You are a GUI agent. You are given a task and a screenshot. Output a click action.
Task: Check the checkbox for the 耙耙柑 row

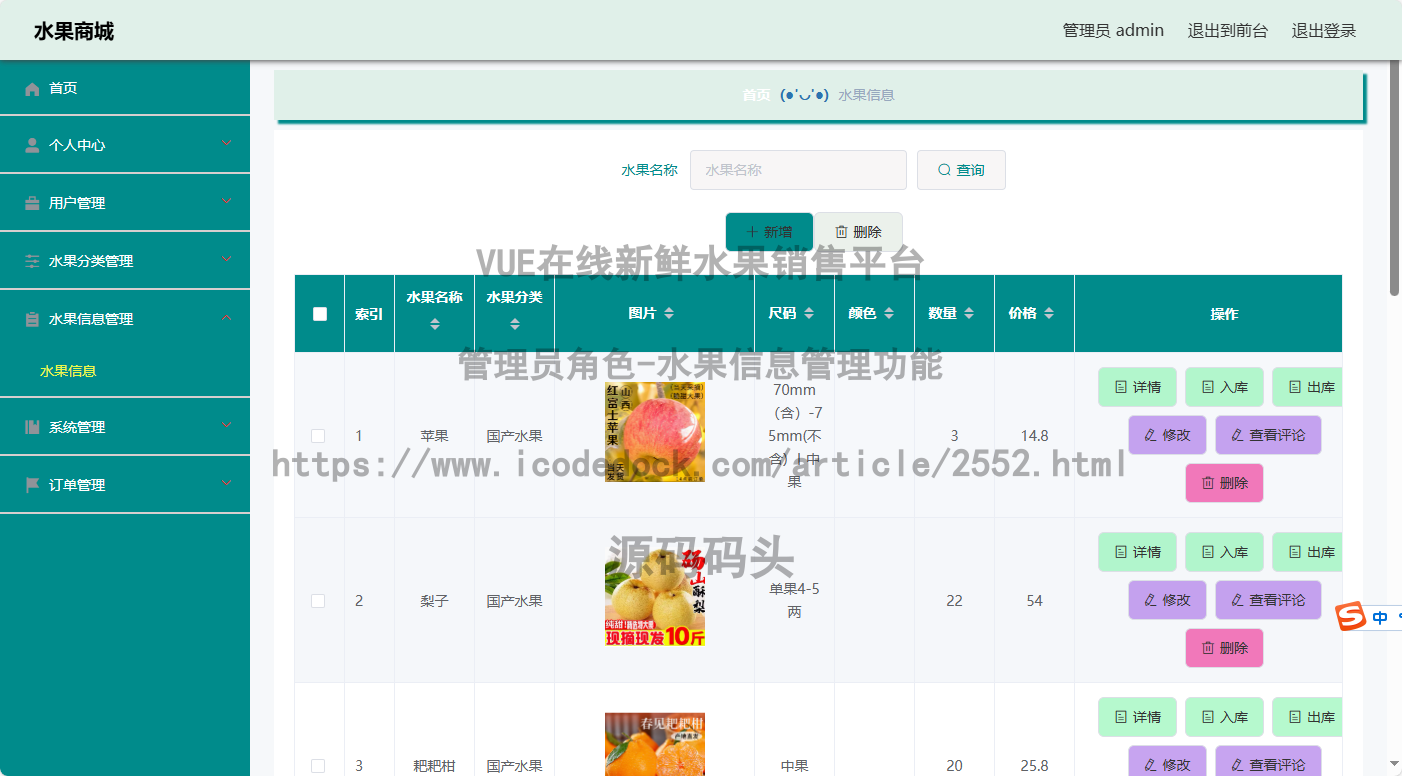[318, 766]
